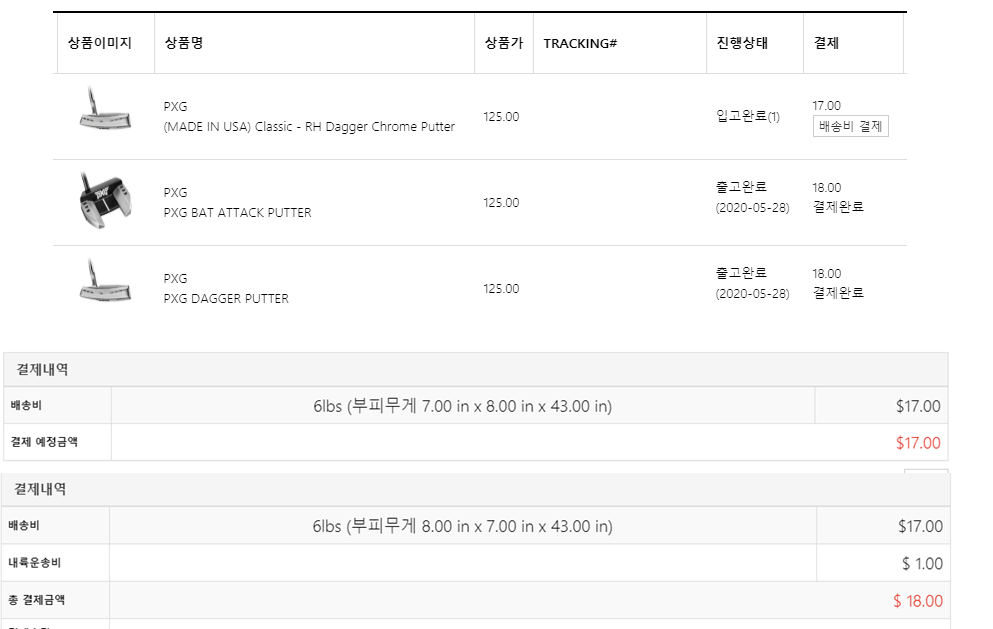Select the 상품가 column header

[x=503, y=43]
